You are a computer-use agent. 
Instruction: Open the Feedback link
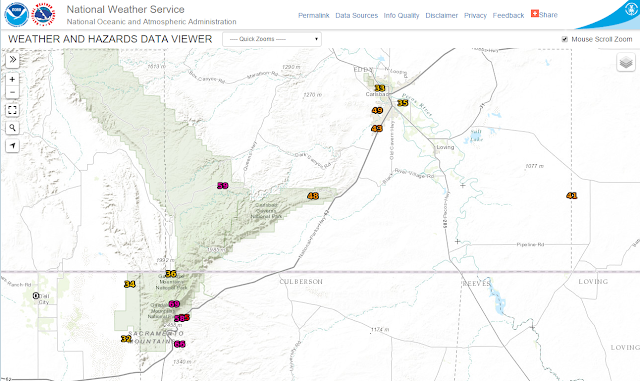[508, 16]
